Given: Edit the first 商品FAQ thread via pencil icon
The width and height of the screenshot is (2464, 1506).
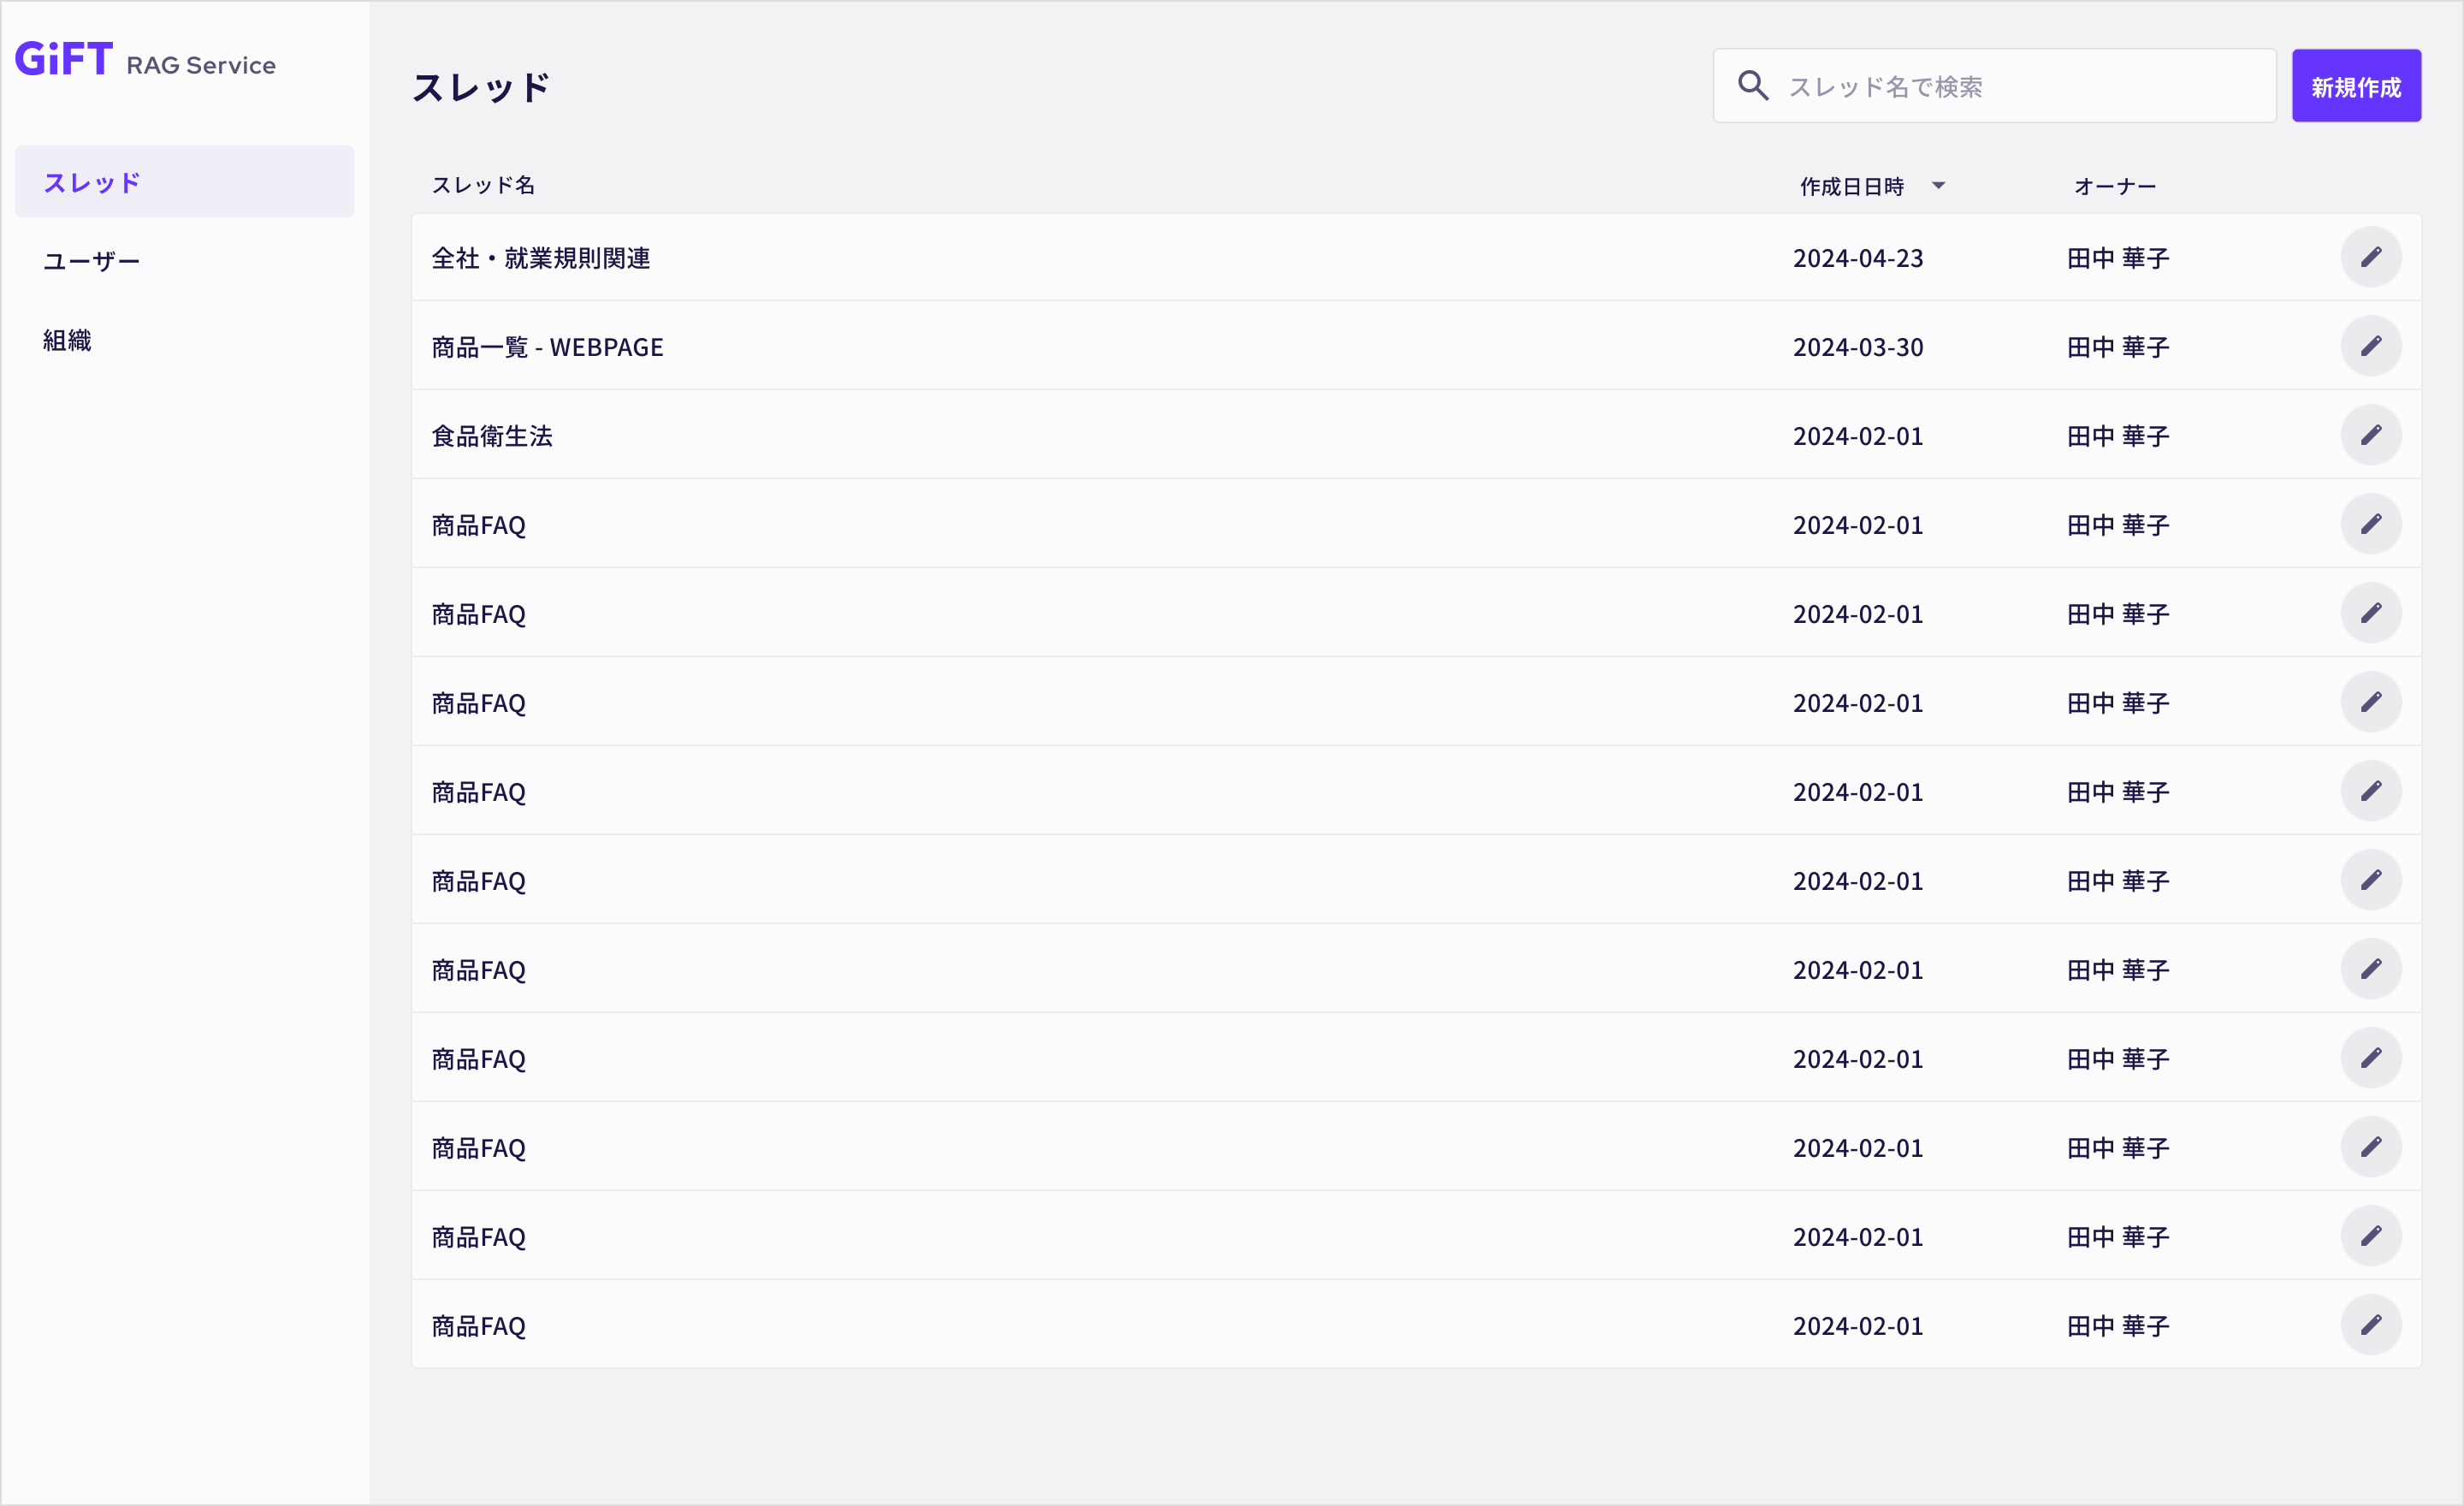Looking at the screenshot, I should point(2370,524).
